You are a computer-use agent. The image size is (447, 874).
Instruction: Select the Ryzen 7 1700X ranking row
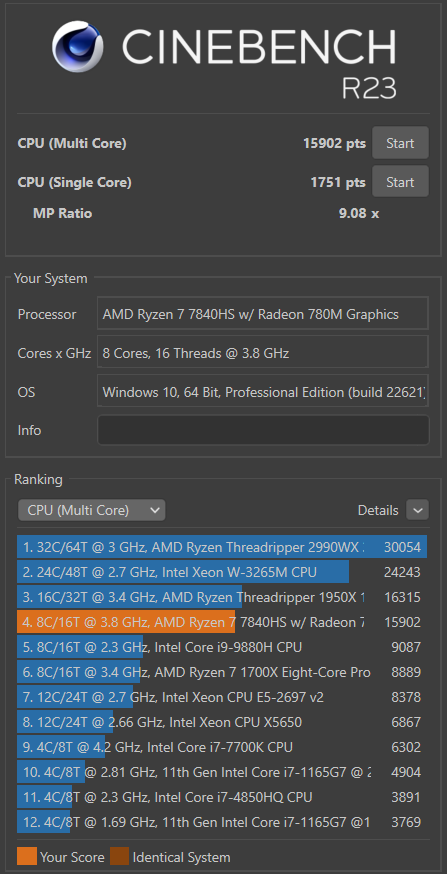pos(222,672)
